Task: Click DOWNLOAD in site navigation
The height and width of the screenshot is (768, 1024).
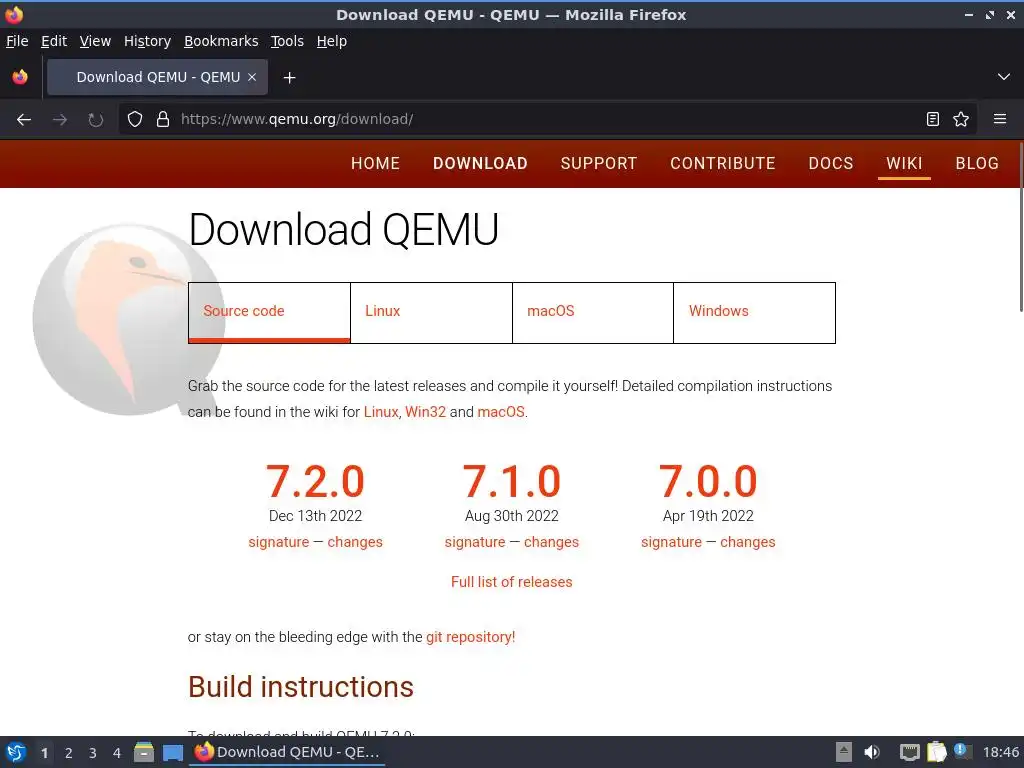Action: point(480,163)
